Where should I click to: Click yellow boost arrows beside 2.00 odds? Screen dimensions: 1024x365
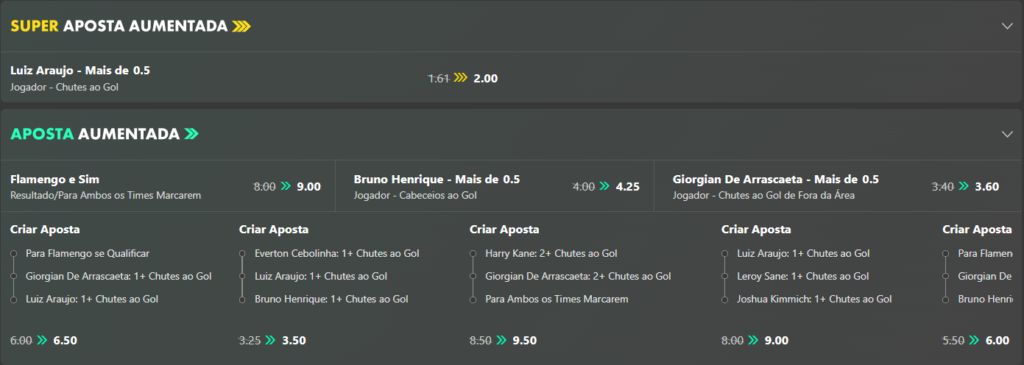(x=461, y=78)
